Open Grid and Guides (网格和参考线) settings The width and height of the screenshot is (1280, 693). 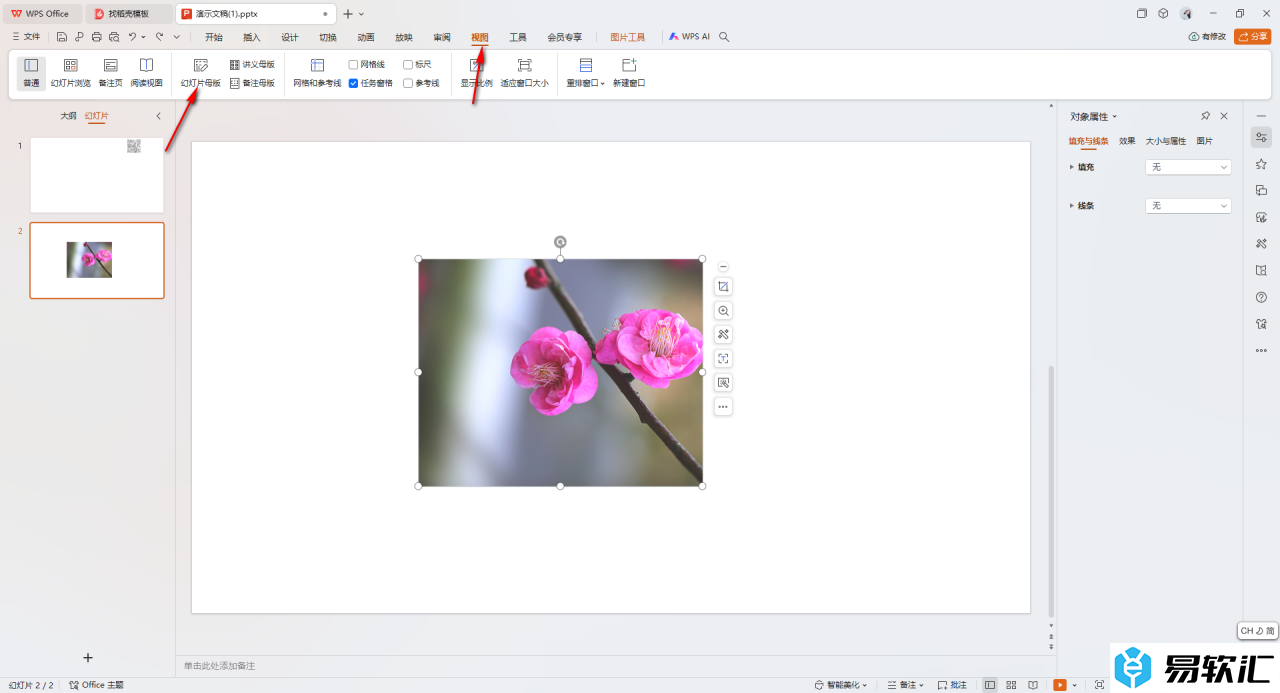[317, 73]
